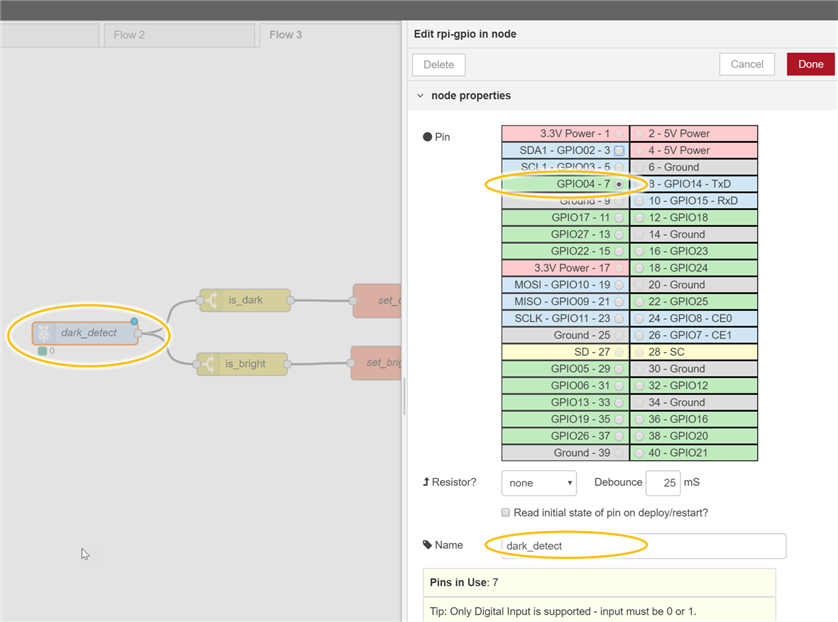Click the tag icon beside Name
This screenshot has height=622, width=838.
click(427, 545)
